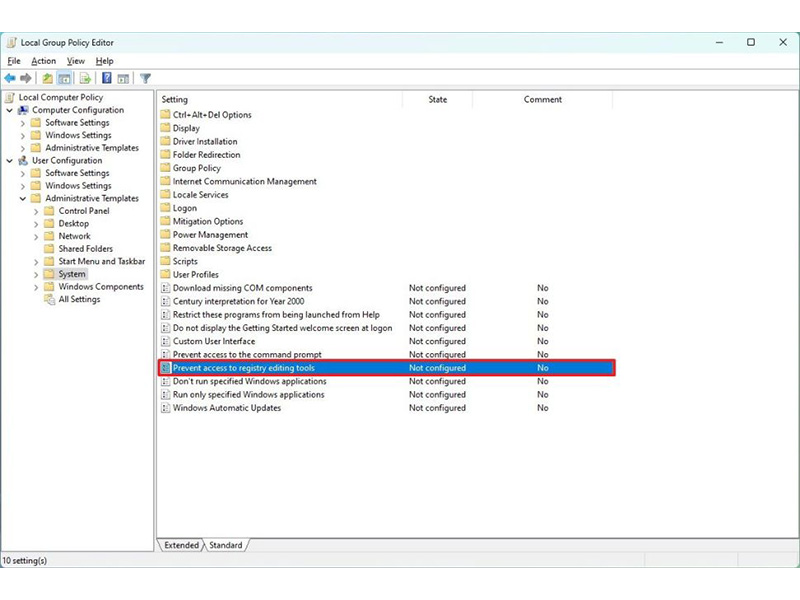This screenshot has height=600, width=800.
Task: Open the View menu
Action: coord(76,61)
